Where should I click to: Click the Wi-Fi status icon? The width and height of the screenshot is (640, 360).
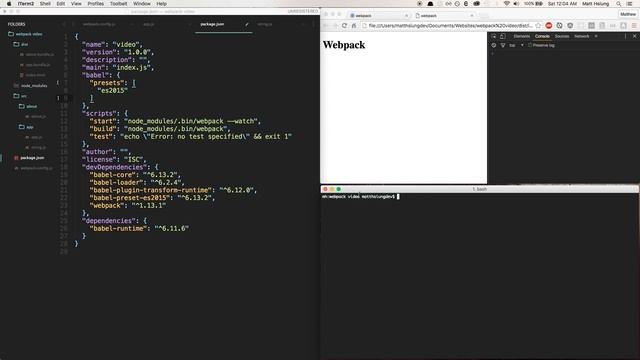(x=507, y=4)
